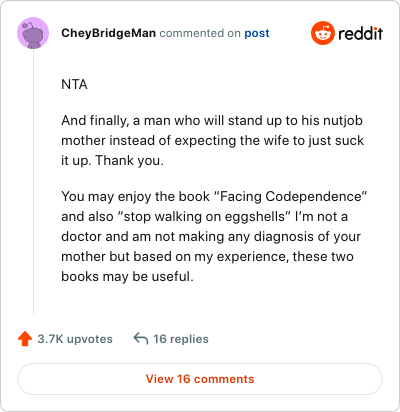Click the NTA verdict text
Image resolution: width=400 pixels, height=412 pixels.
point(74,84)
